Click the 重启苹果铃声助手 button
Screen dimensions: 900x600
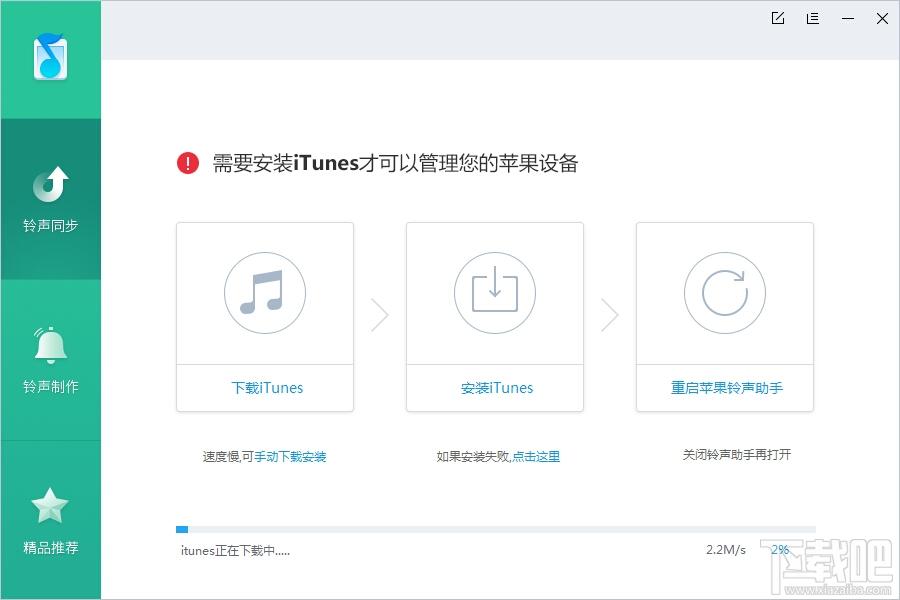[x=727, y=388]
